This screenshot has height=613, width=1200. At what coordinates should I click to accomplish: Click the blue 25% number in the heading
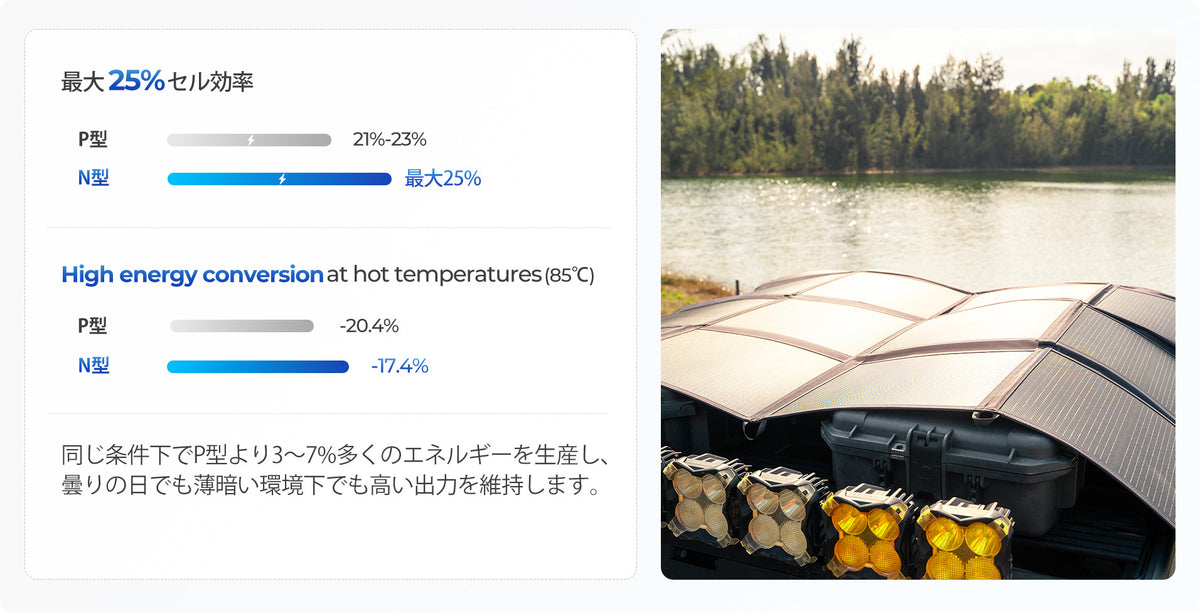pyautogui.click(x=136, y=81)
